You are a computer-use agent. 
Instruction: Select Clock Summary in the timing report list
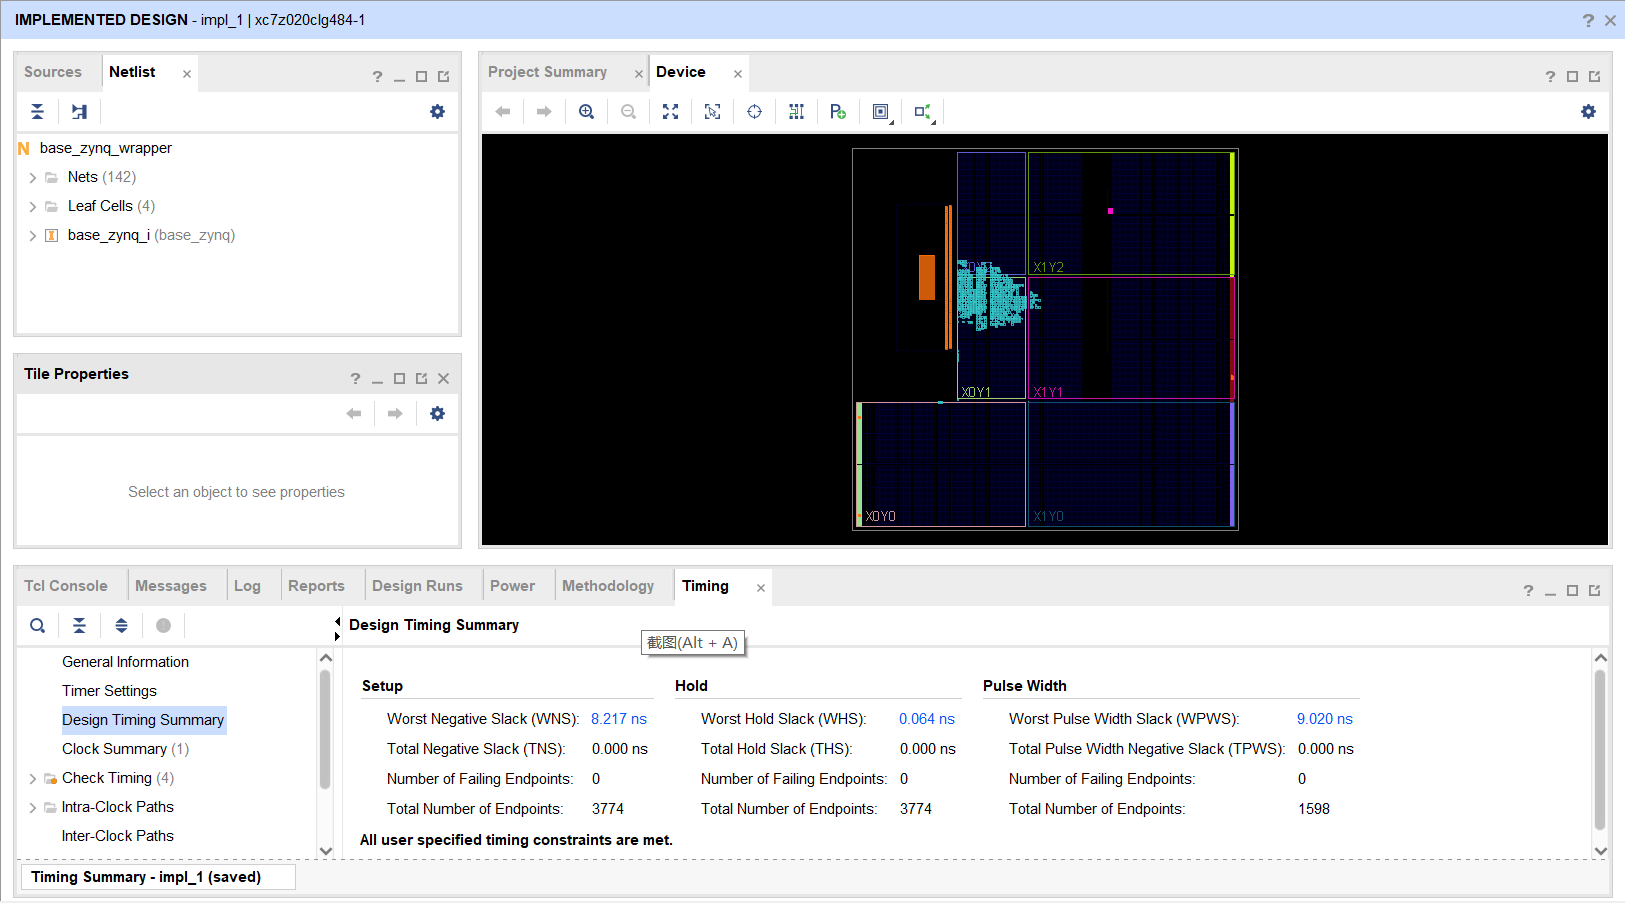coord(115,748)
